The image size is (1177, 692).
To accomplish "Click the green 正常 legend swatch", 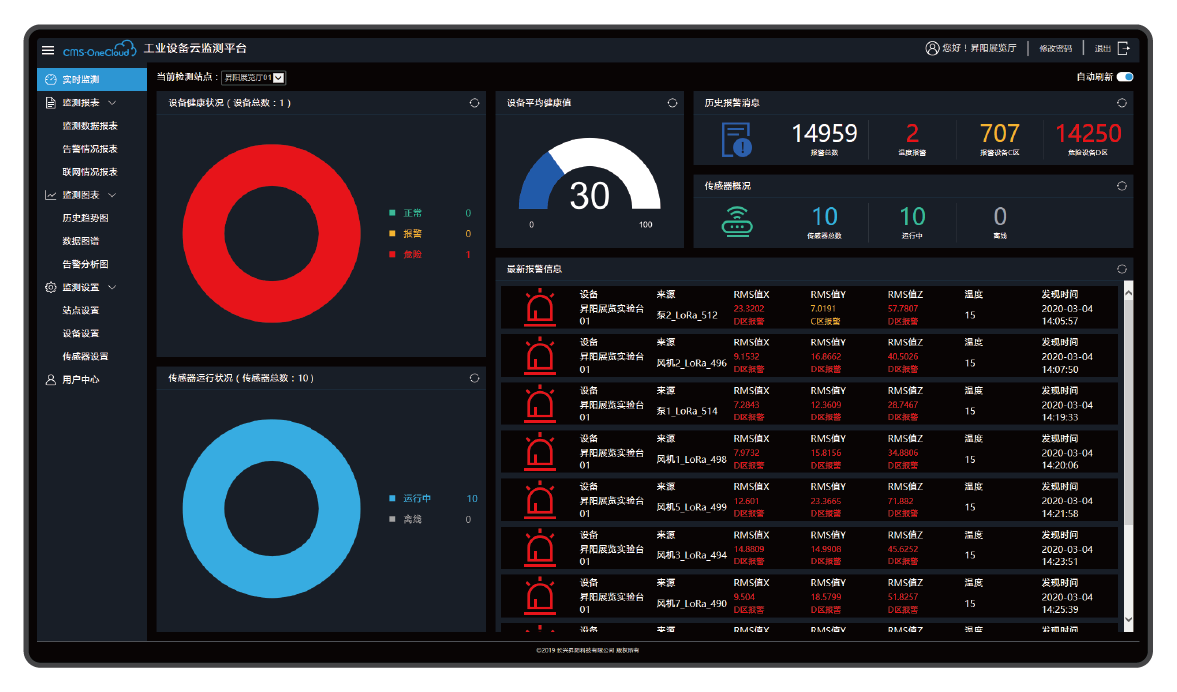I will (x=390, y=213).
